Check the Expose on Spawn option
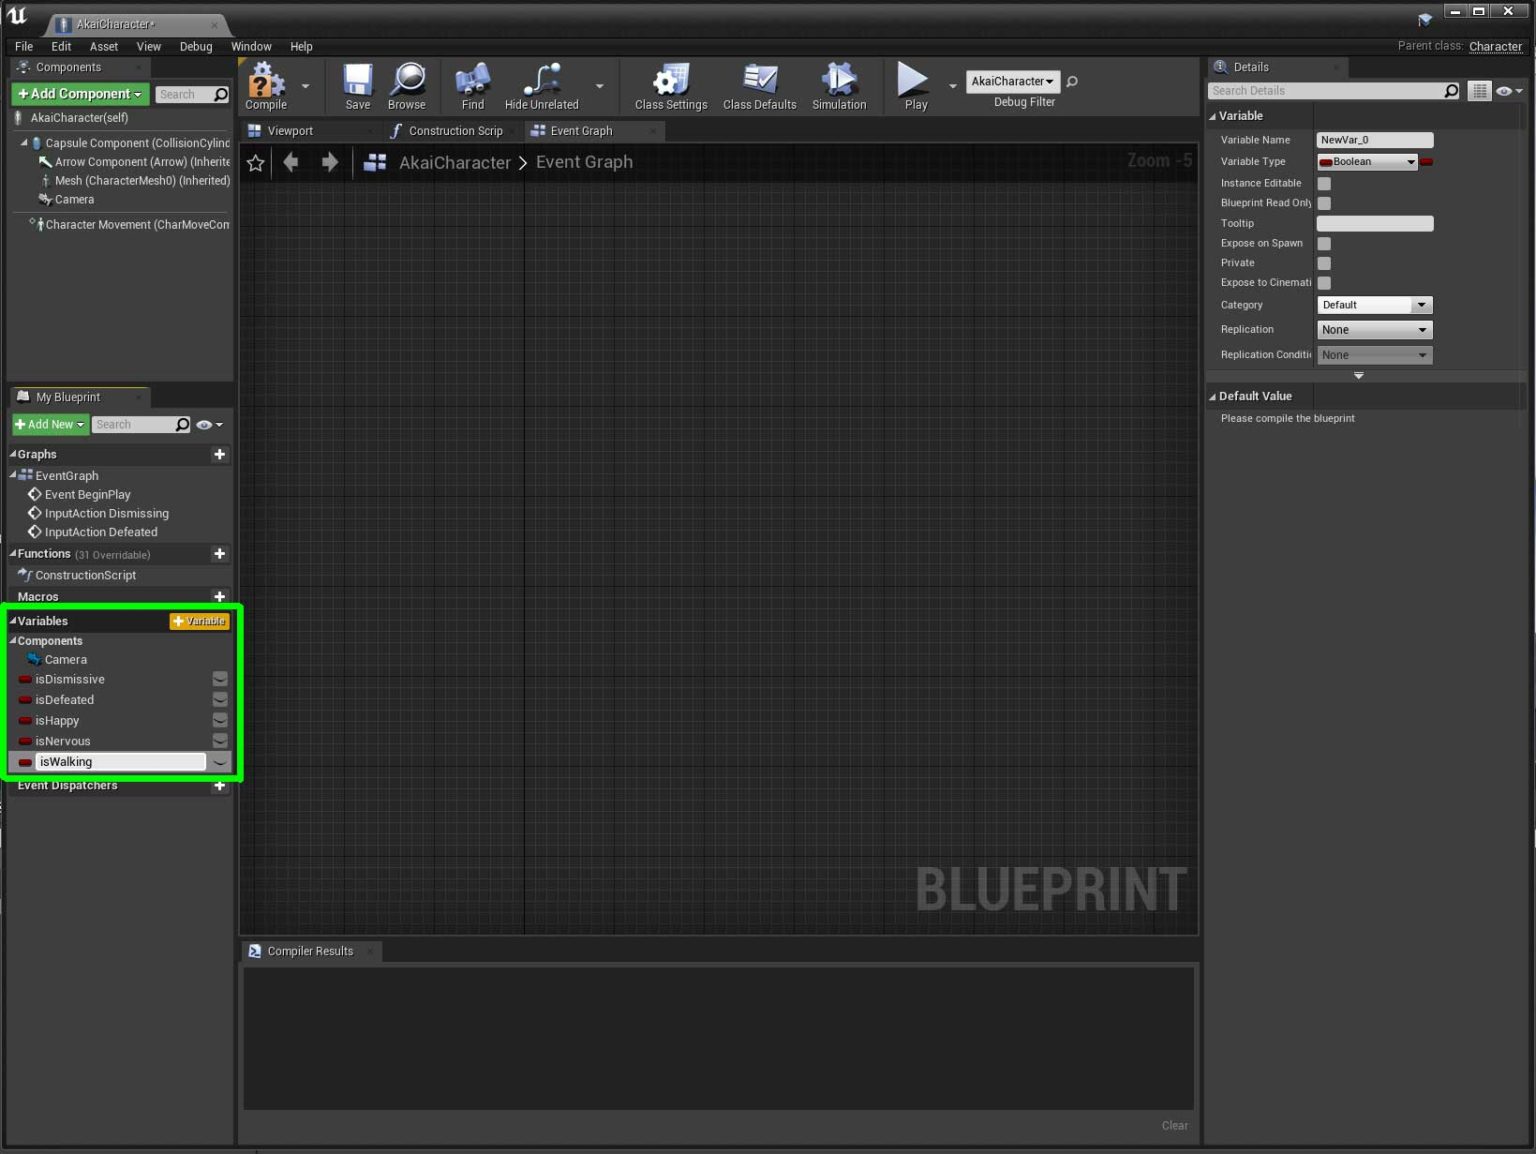The width and height of the screenshot is (1536, 1154). click(1324, 243)
